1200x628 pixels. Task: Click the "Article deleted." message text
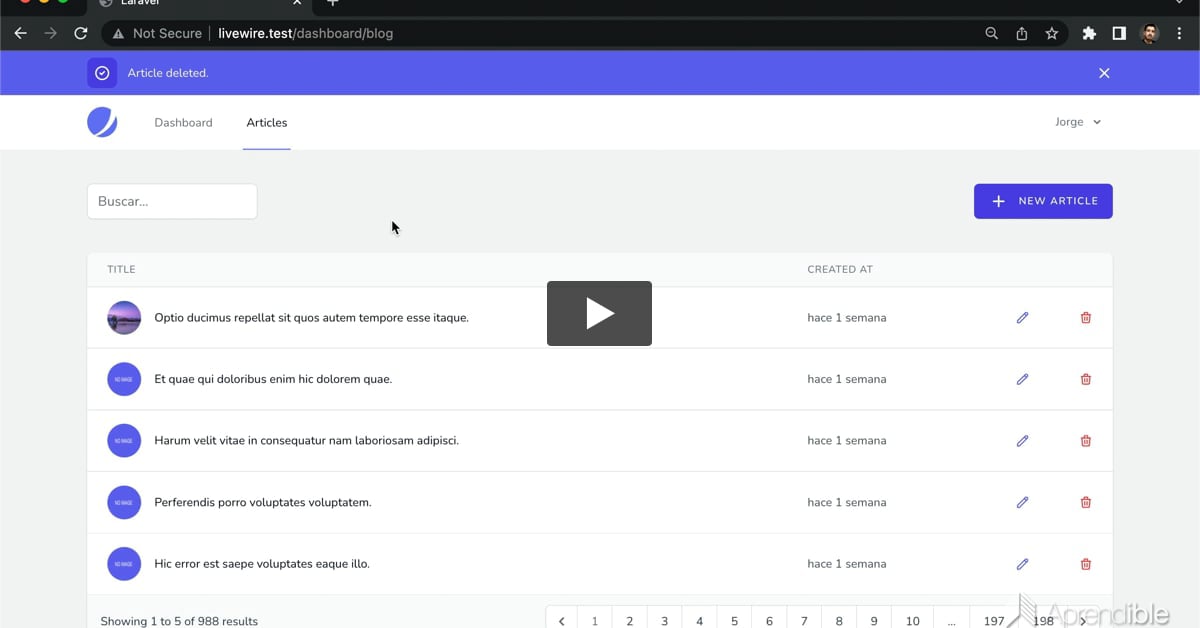pyautogui.click(x=168, y=73)
